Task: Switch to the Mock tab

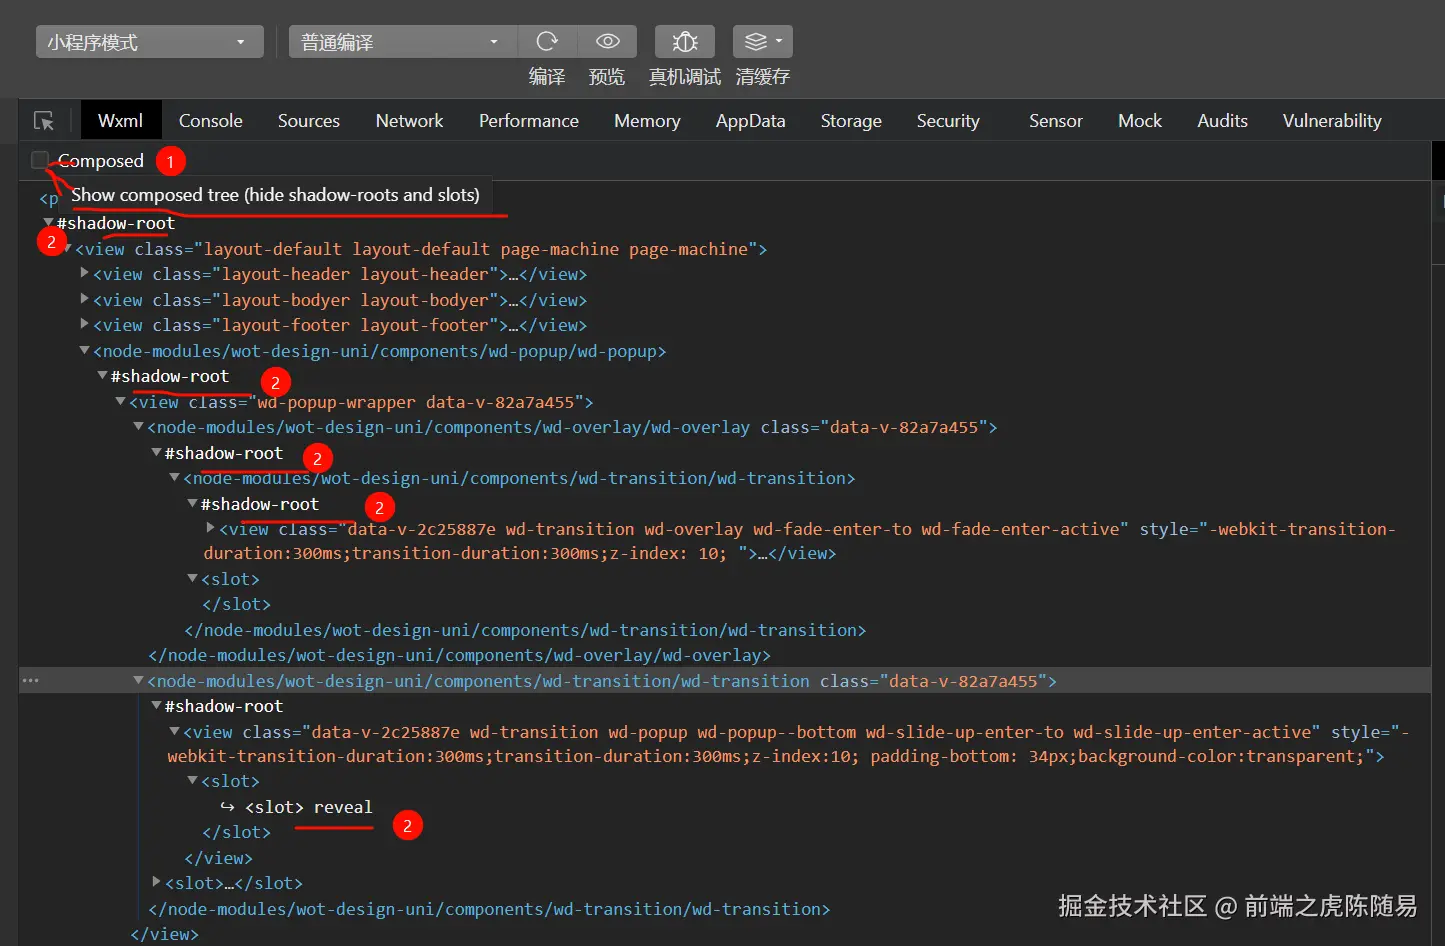Action: tap(1140, 121)
